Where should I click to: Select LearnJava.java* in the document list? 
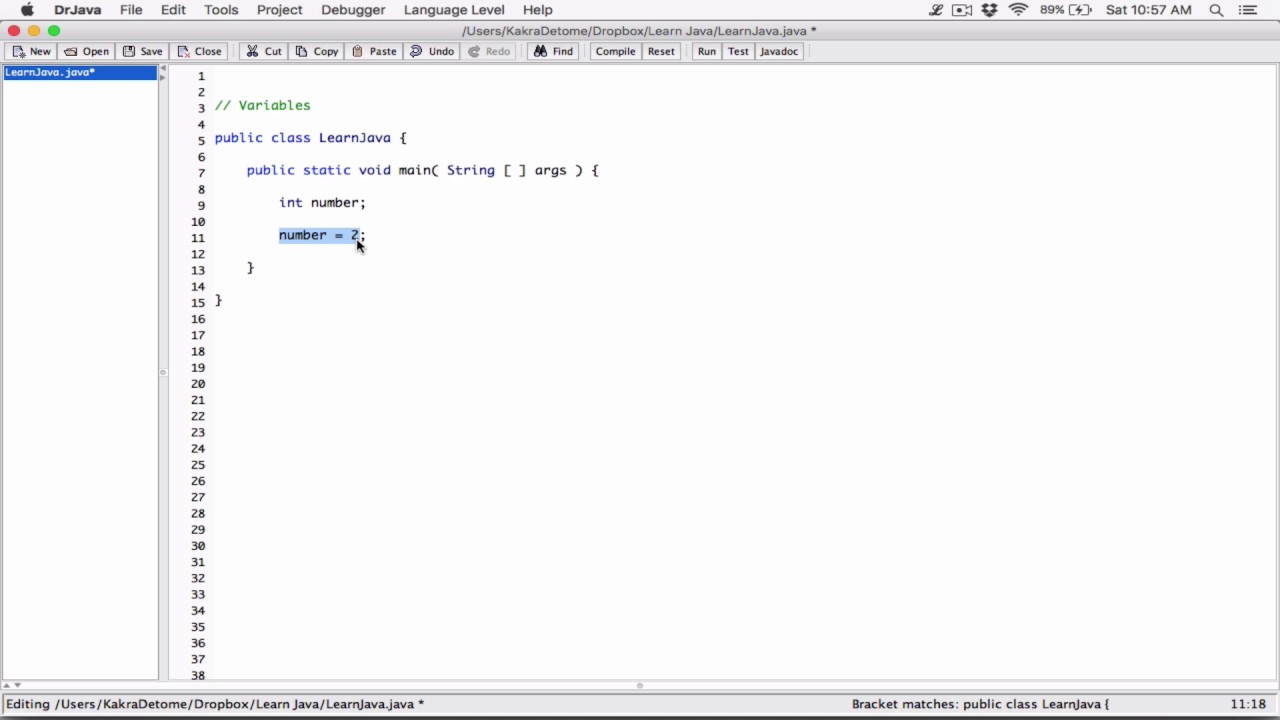coord(80,72)
